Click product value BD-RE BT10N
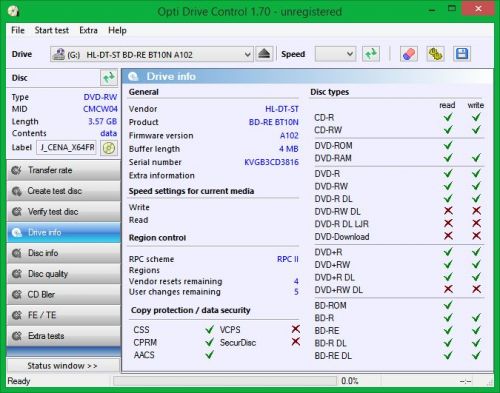 click(x=273, y=122)
